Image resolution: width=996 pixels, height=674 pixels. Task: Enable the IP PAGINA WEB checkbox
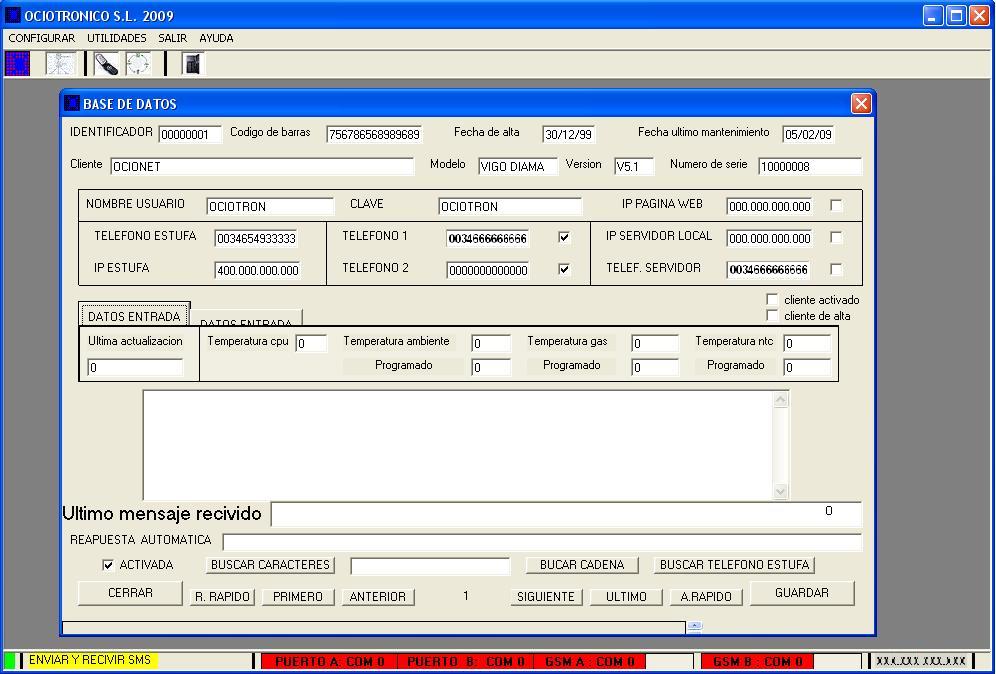837,206
